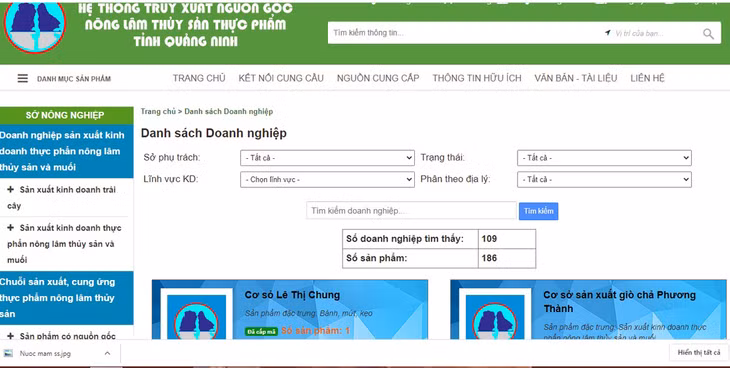
Task: Click the magnifier search icon in the header
Action: click(x=708, y=34)
